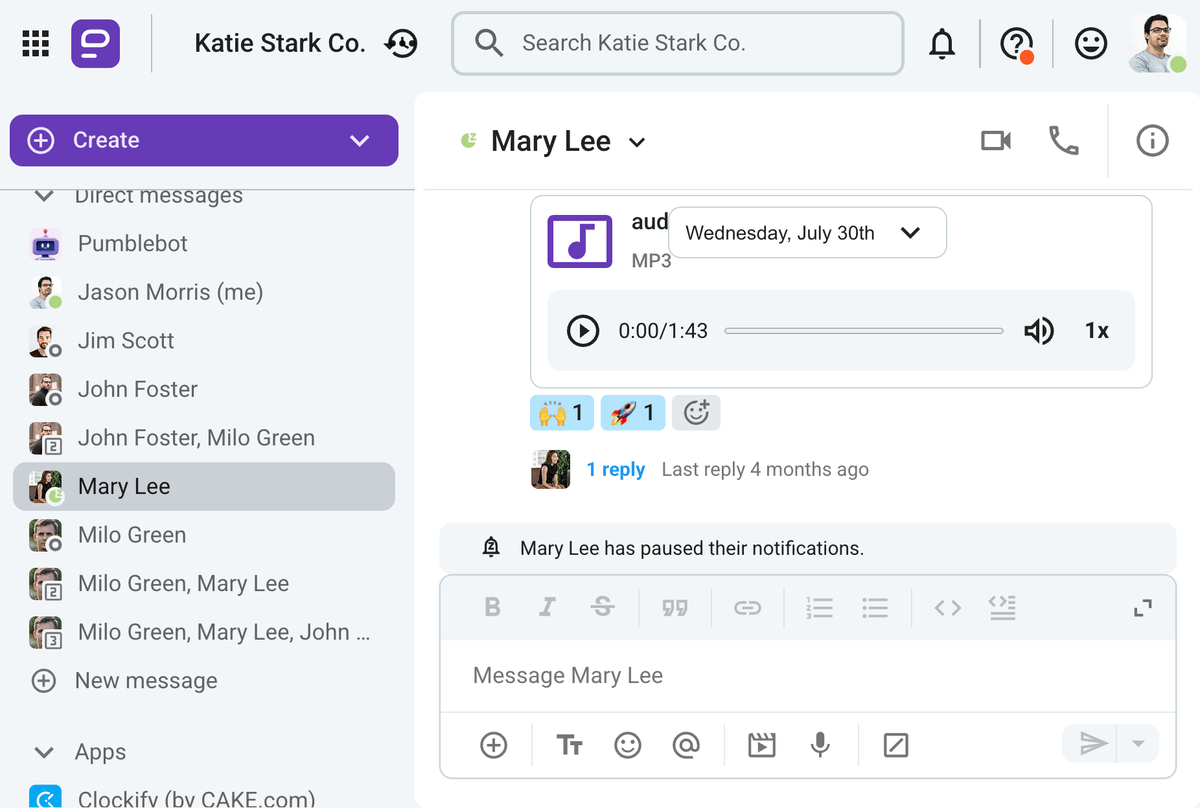
Task: Open the Jim Scott direct message
Action: [x=126, y=341]
